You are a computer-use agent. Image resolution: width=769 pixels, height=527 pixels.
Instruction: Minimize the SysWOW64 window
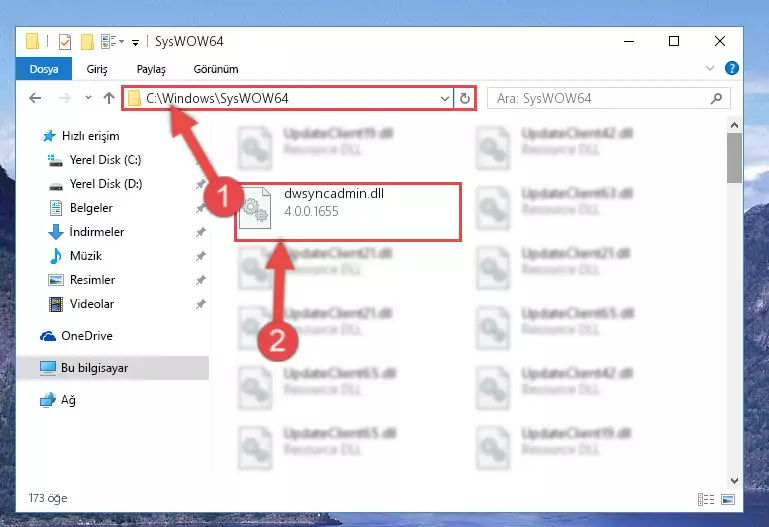629,42
